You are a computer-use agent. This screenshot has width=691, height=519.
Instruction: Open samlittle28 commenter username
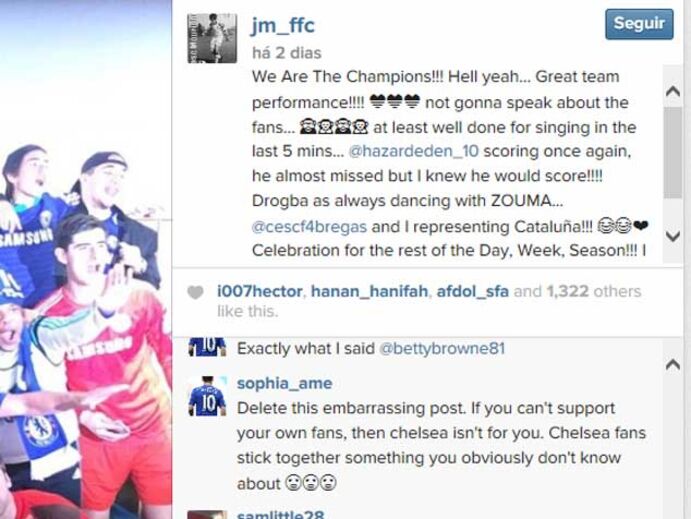(280, 515)
